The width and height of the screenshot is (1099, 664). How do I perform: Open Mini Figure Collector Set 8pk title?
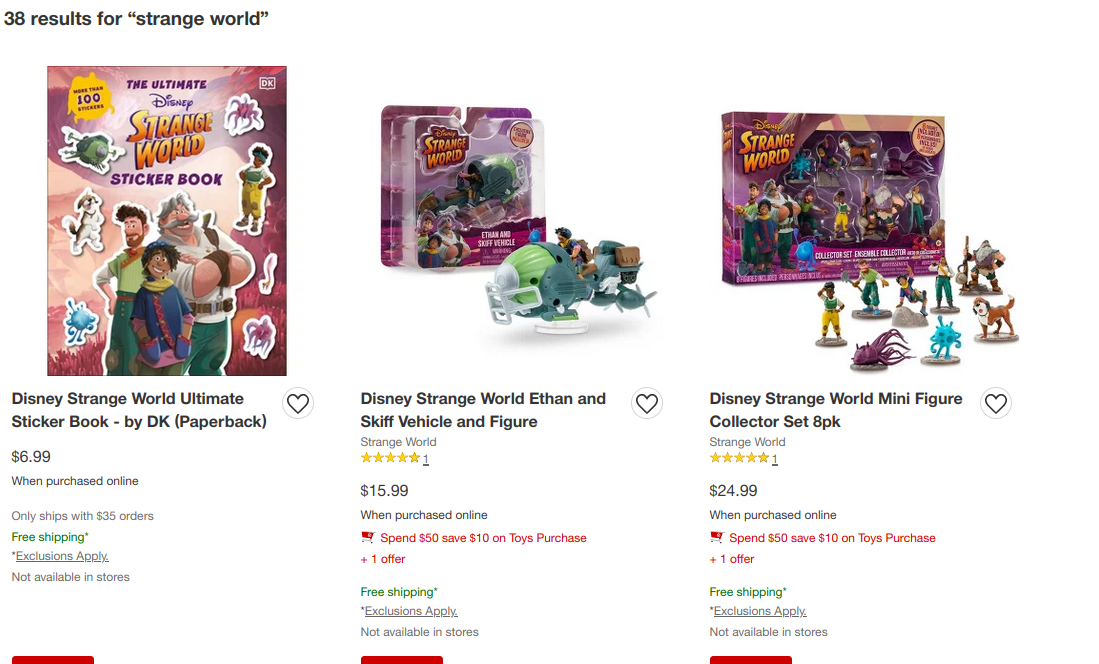click(x=835, y=410)
